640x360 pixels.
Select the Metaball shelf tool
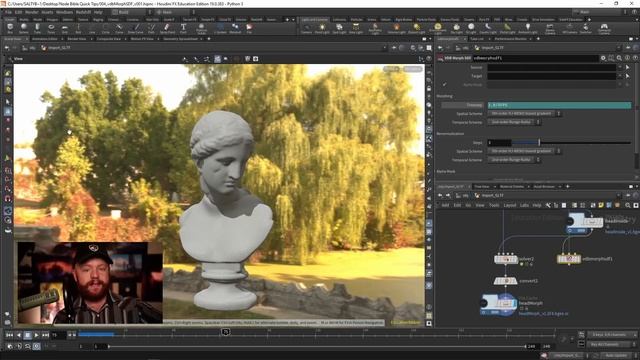235,29
